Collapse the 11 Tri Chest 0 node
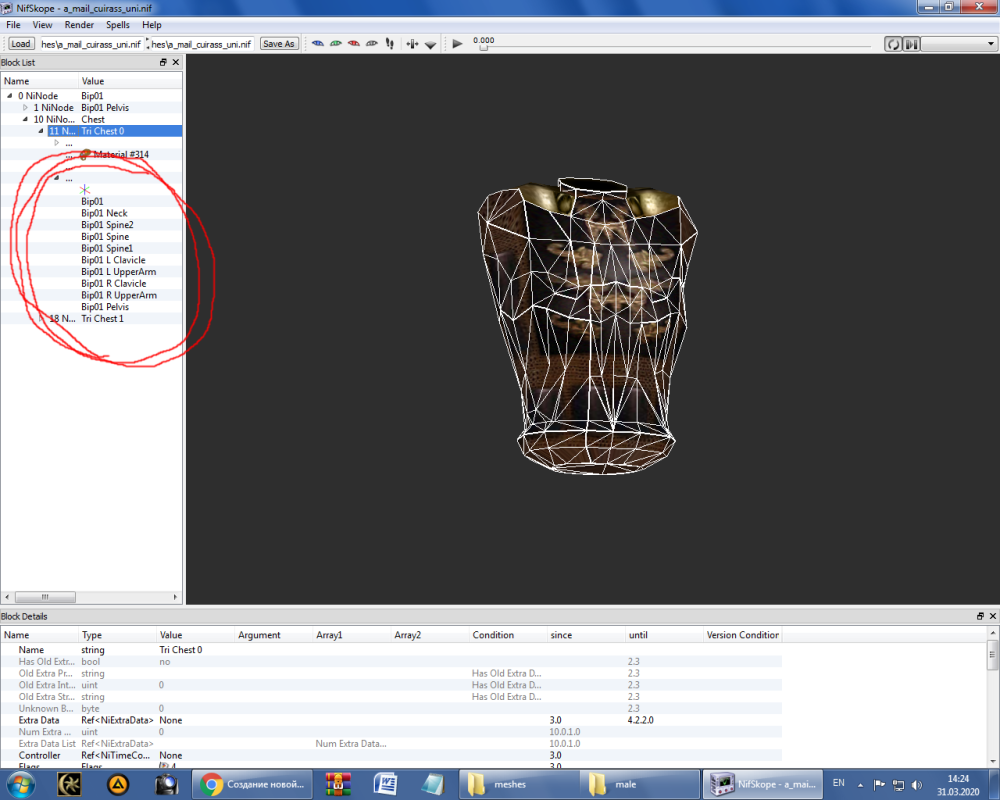Image resolution: width=1000 pixels, height=800 pixels. click(x=41, y=131)
